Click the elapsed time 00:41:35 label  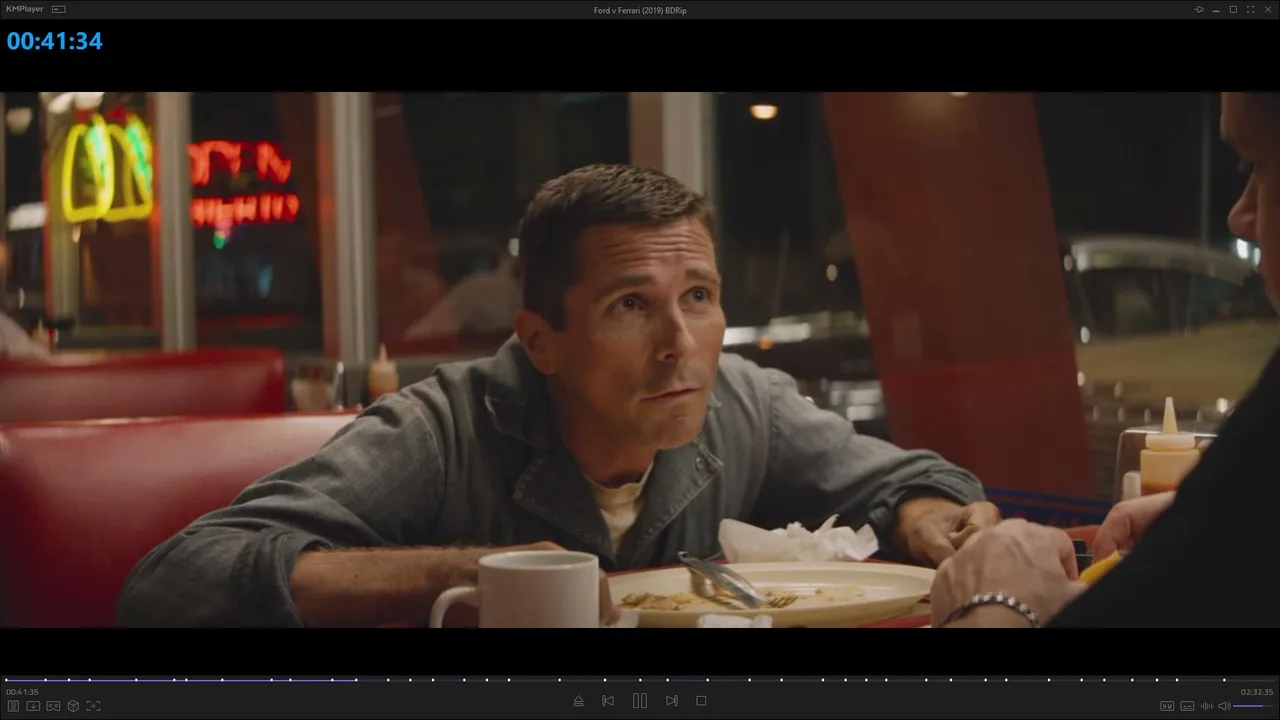[22, 692]
